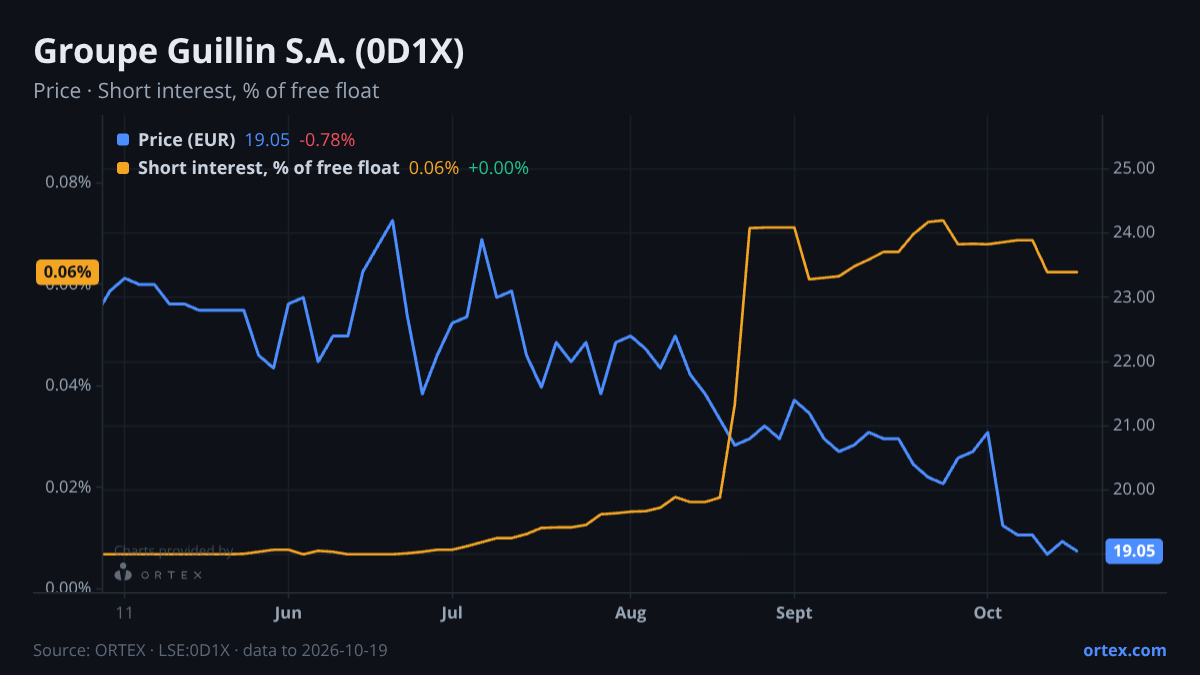
Task: Select the chart title Groupe Guillin S.A. (0D1X)
Action: pos(248,52)
